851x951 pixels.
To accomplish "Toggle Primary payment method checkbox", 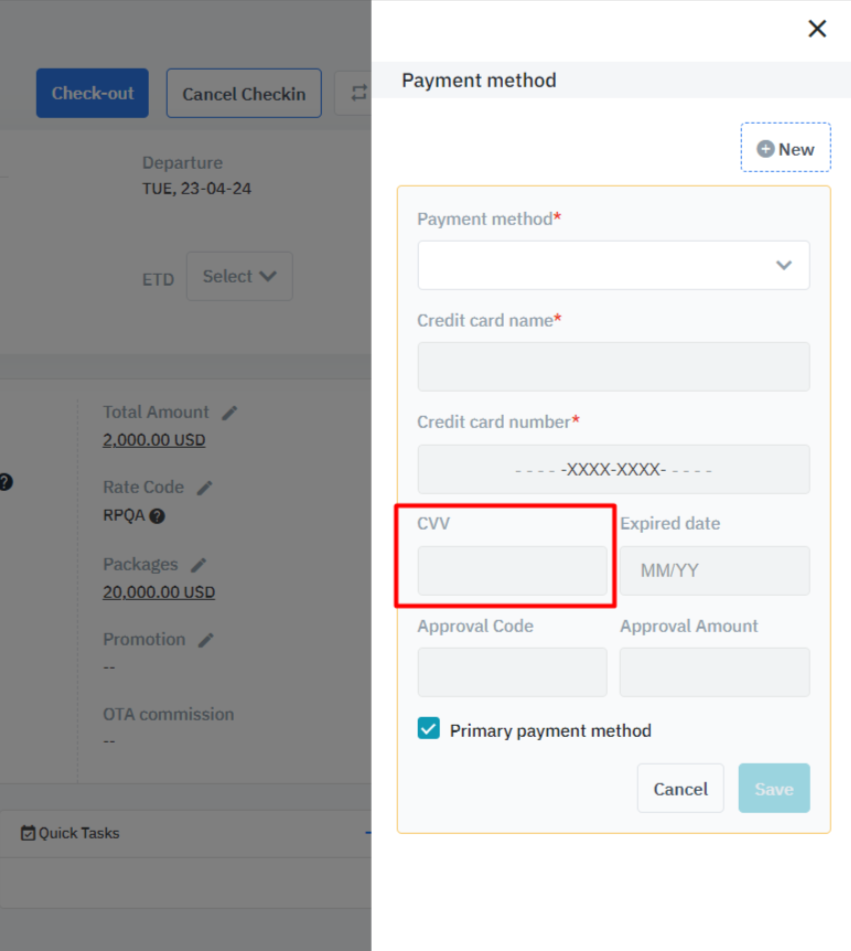I will 428,729.
